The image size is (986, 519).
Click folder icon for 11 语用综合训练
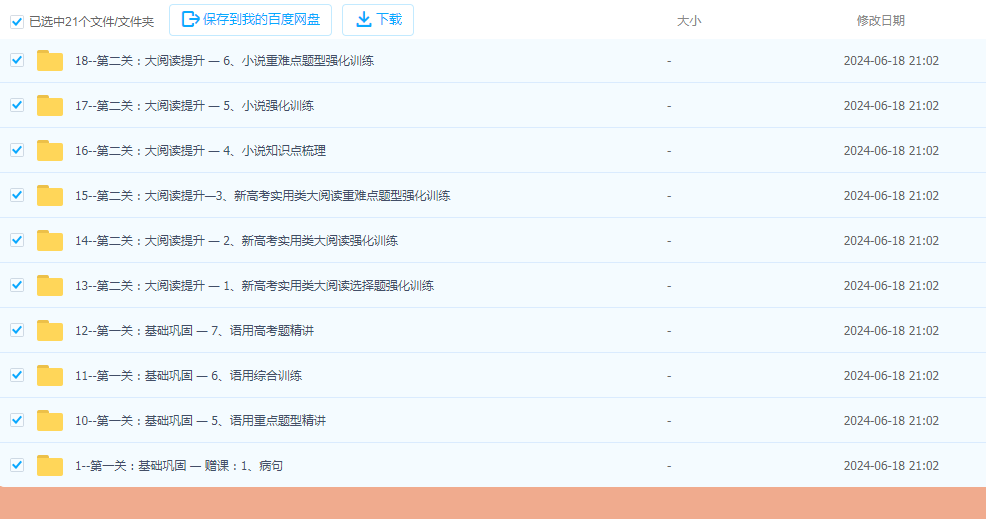pos(50,376)
